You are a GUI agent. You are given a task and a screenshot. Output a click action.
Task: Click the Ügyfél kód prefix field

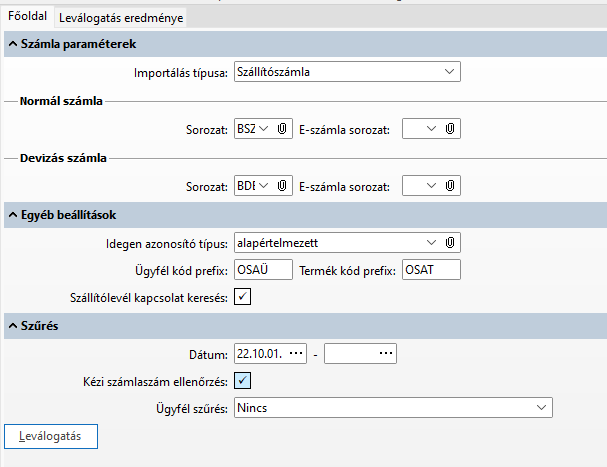pyautogui.click(x=262, y=269)
